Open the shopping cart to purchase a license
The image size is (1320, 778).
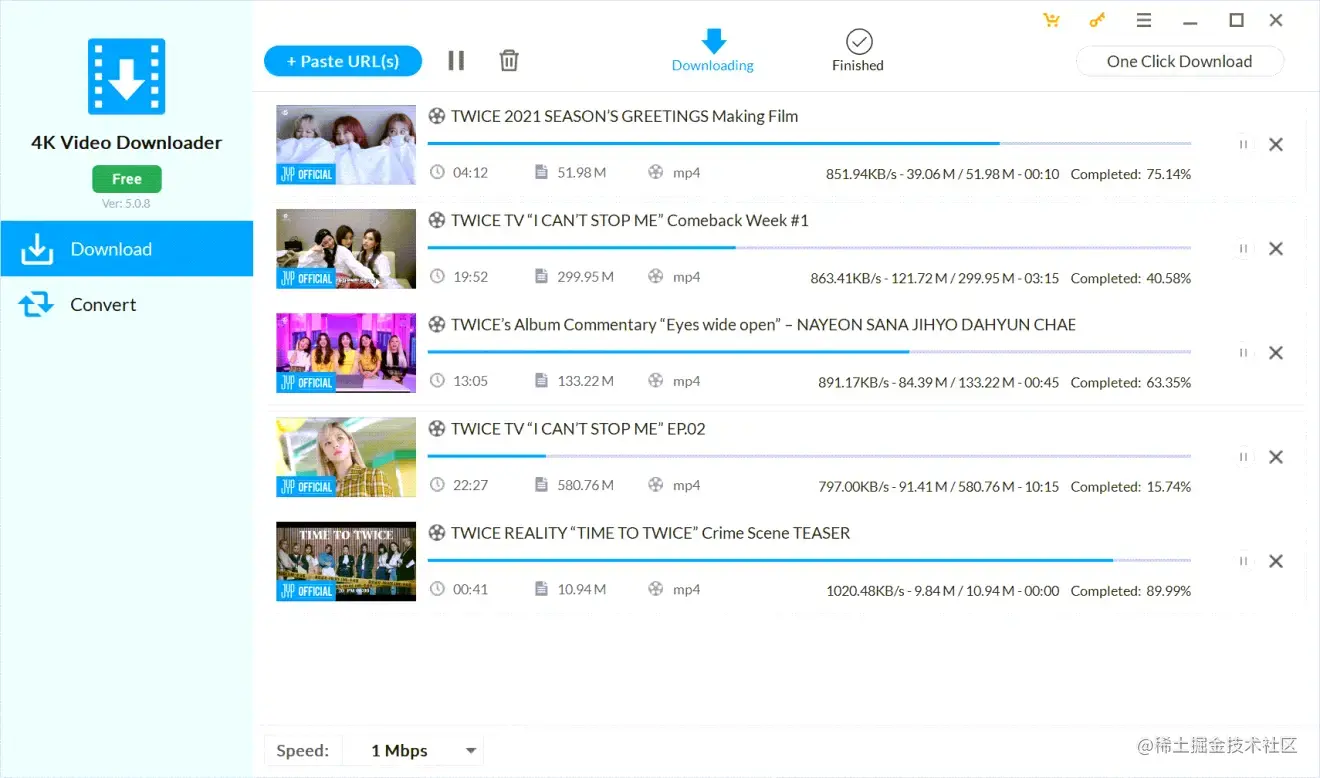(x=1051, y=20)
